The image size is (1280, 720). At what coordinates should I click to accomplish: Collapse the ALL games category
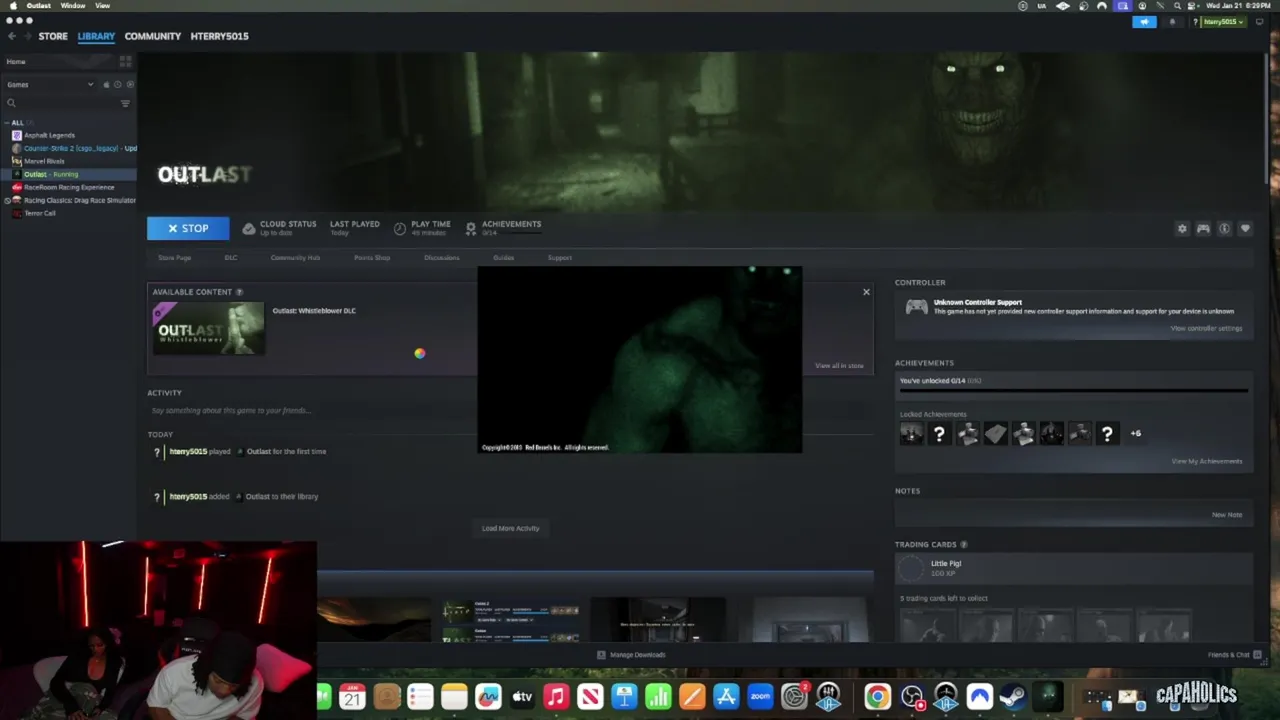coord(7,123)
